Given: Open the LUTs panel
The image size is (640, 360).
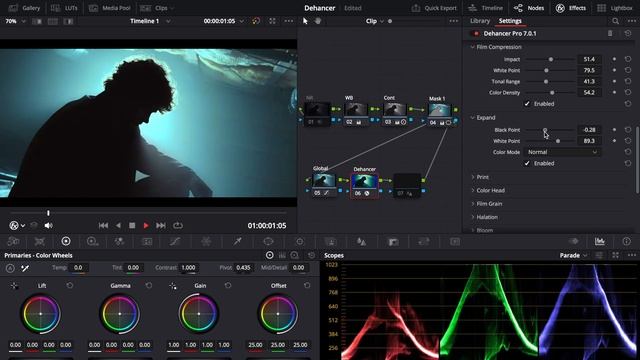Looking at the screenshot, I should coord(64,8).
